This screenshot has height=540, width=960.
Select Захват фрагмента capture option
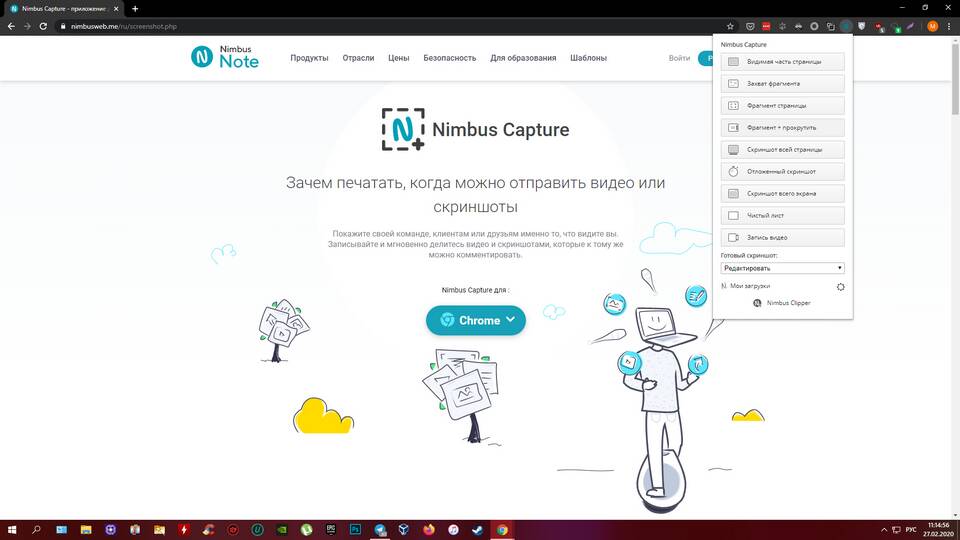coord(782,84)
